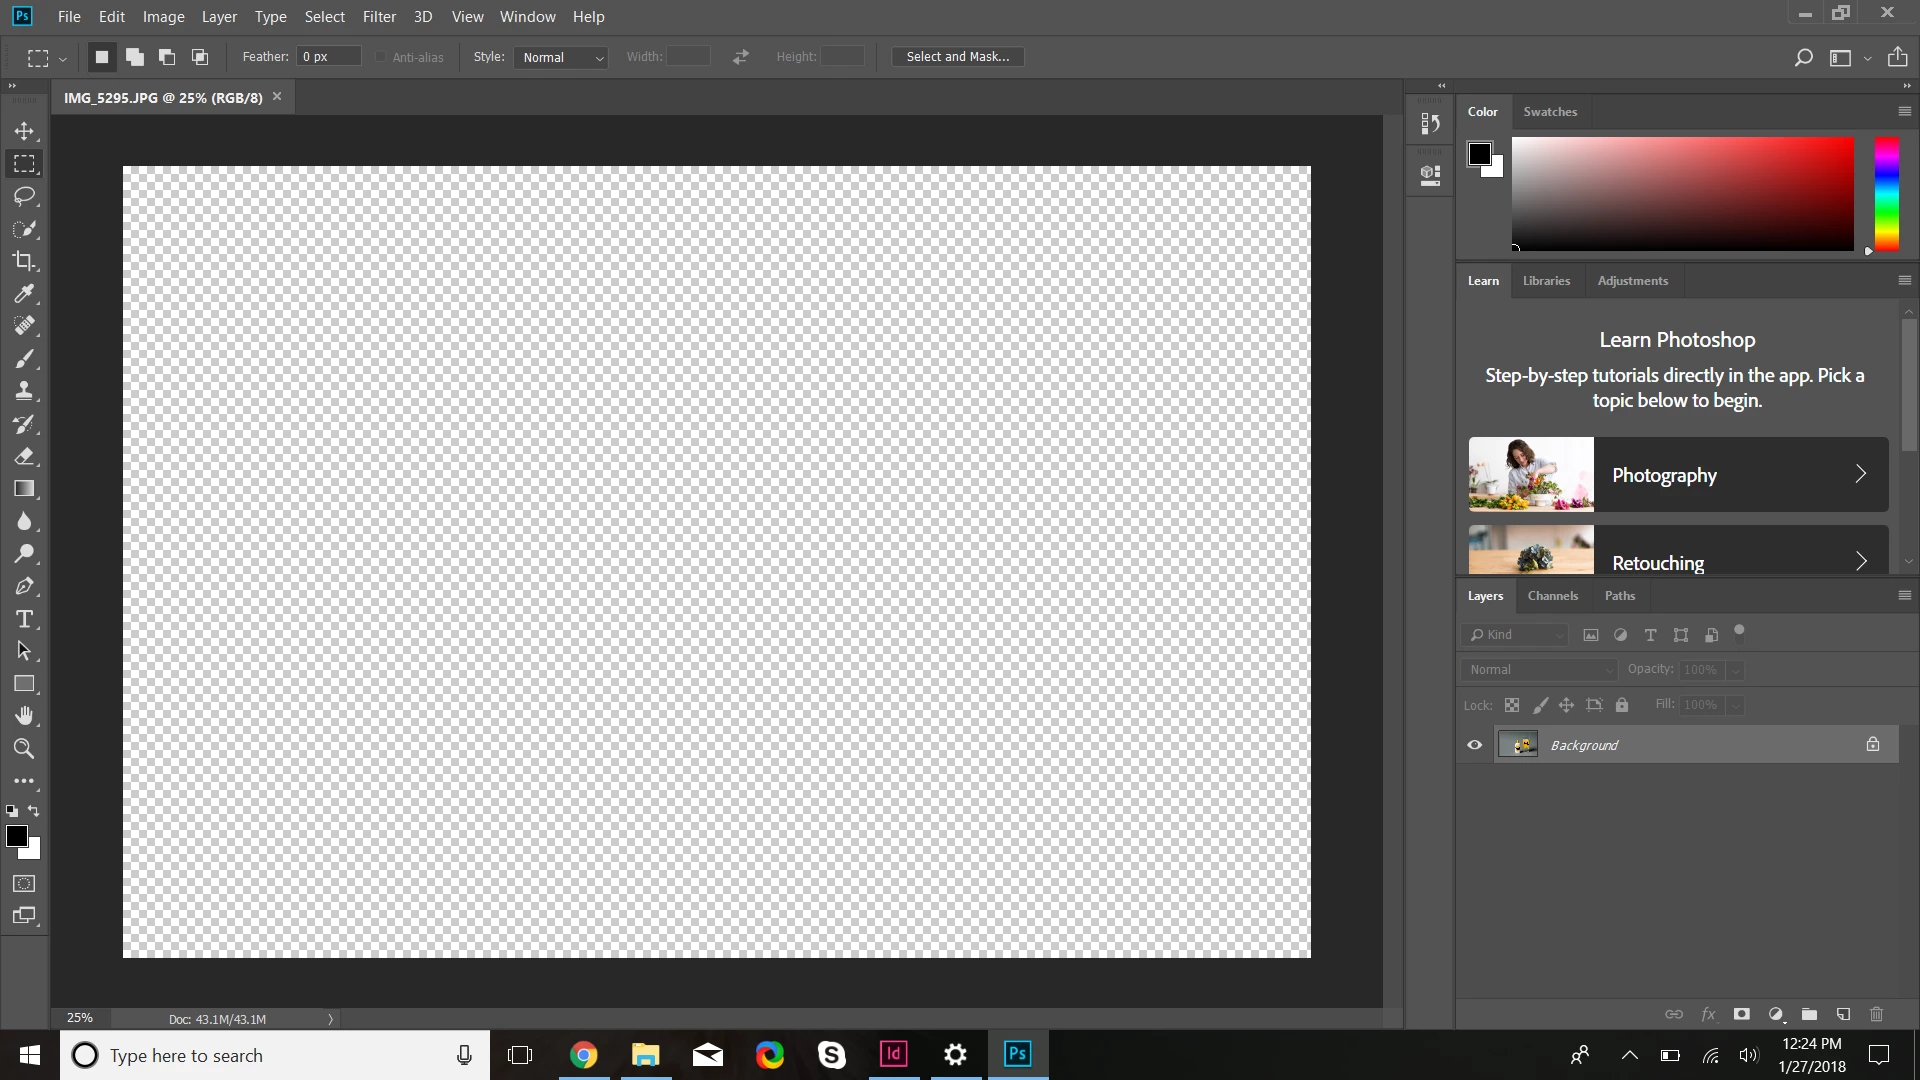
Task: Select the Hand tool
Action: [x=24, y=716]
